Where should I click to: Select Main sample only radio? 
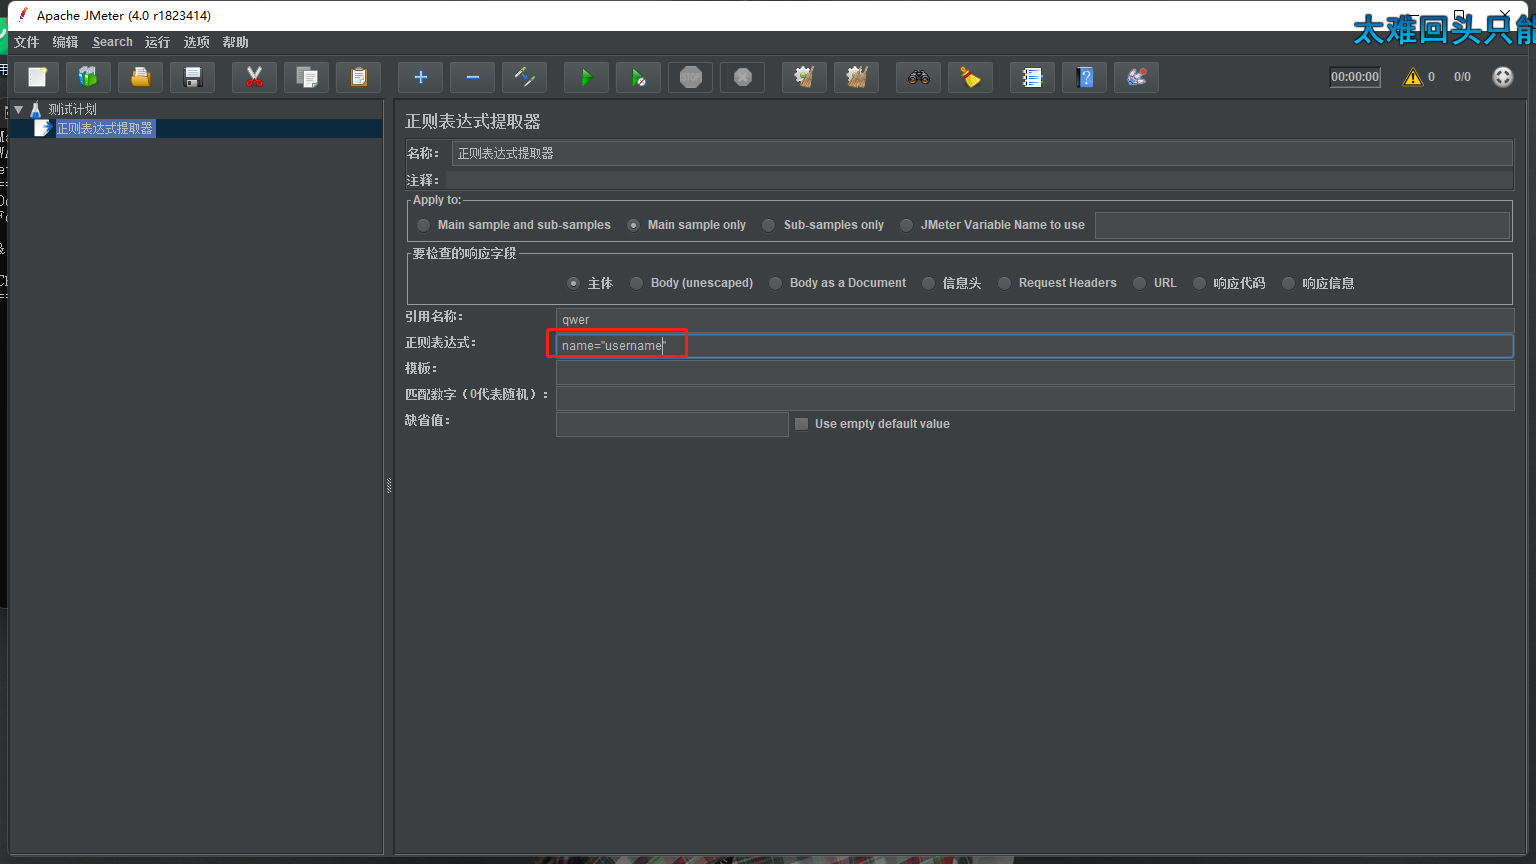click(634, 225)
